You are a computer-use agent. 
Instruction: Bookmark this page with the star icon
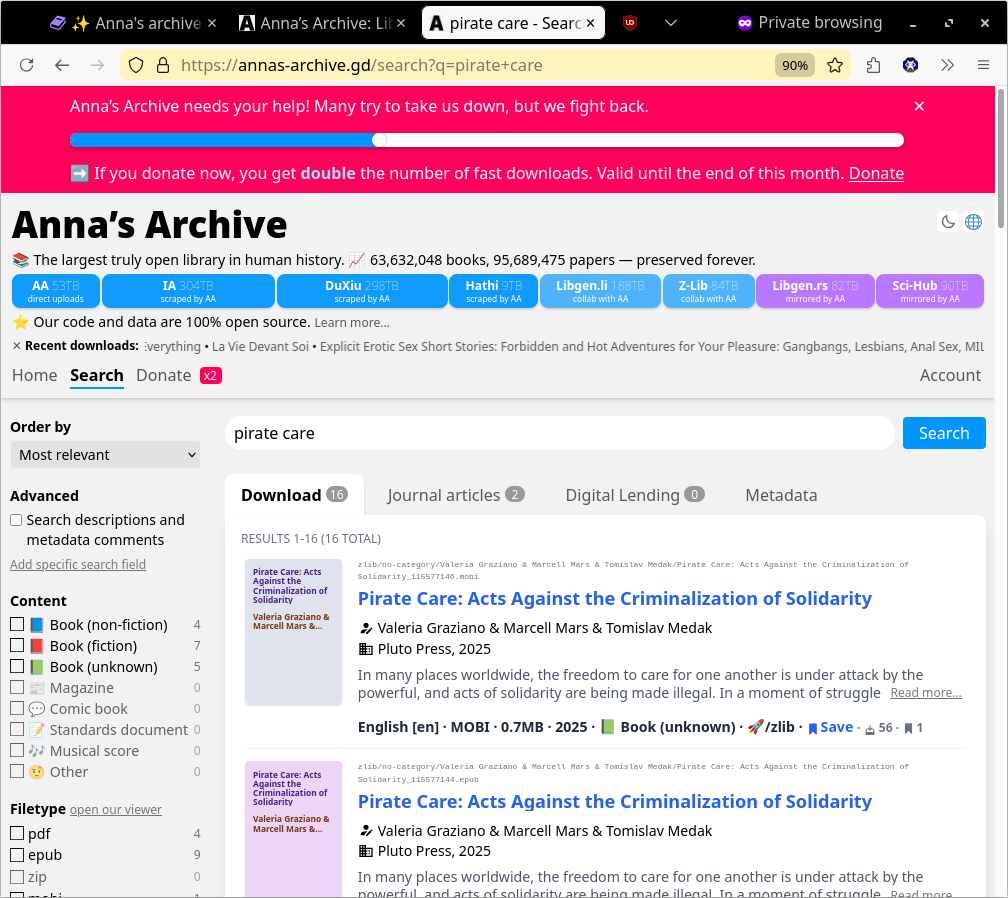(x=835, y=65)
